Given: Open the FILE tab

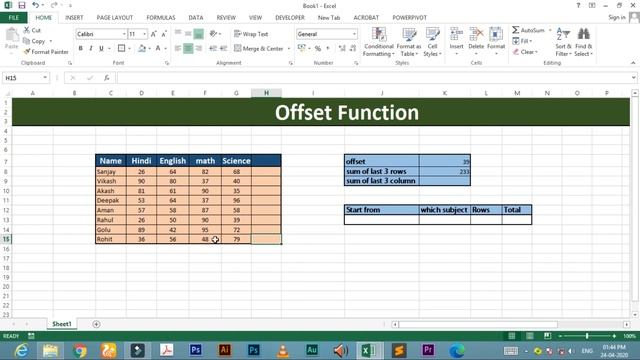Looking at the screenshot, I should coord(13,18).
